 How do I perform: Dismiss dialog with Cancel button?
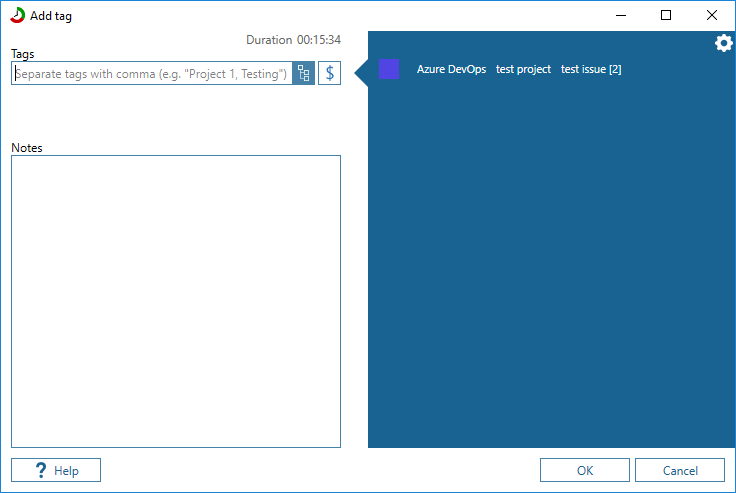tap(680, 470)
